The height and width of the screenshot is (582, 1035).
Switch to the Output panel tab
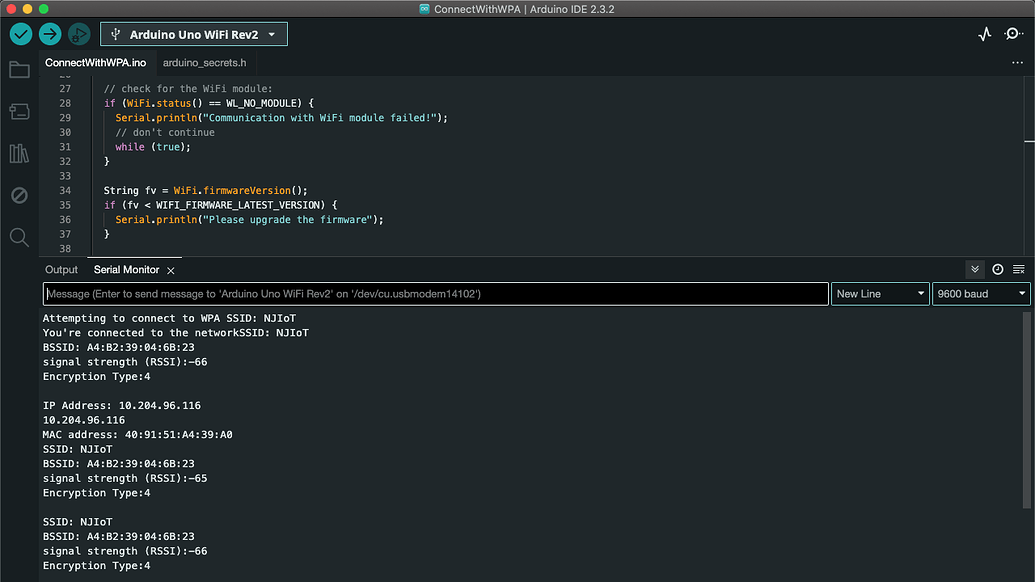61,270
